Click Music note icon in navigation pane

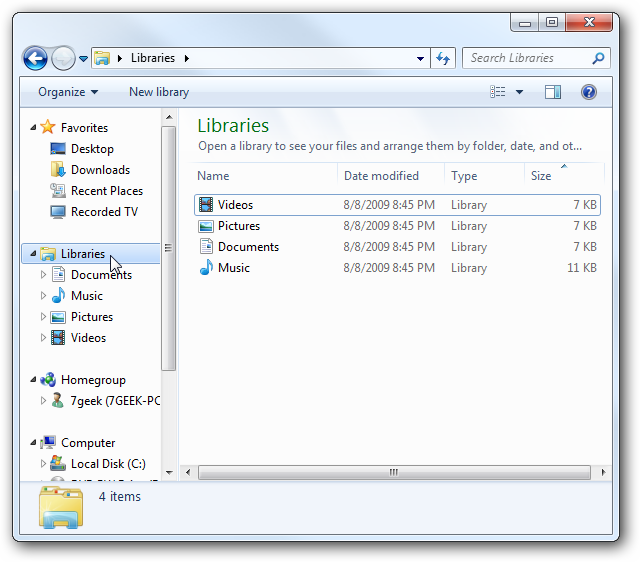[x=58, y=295]
